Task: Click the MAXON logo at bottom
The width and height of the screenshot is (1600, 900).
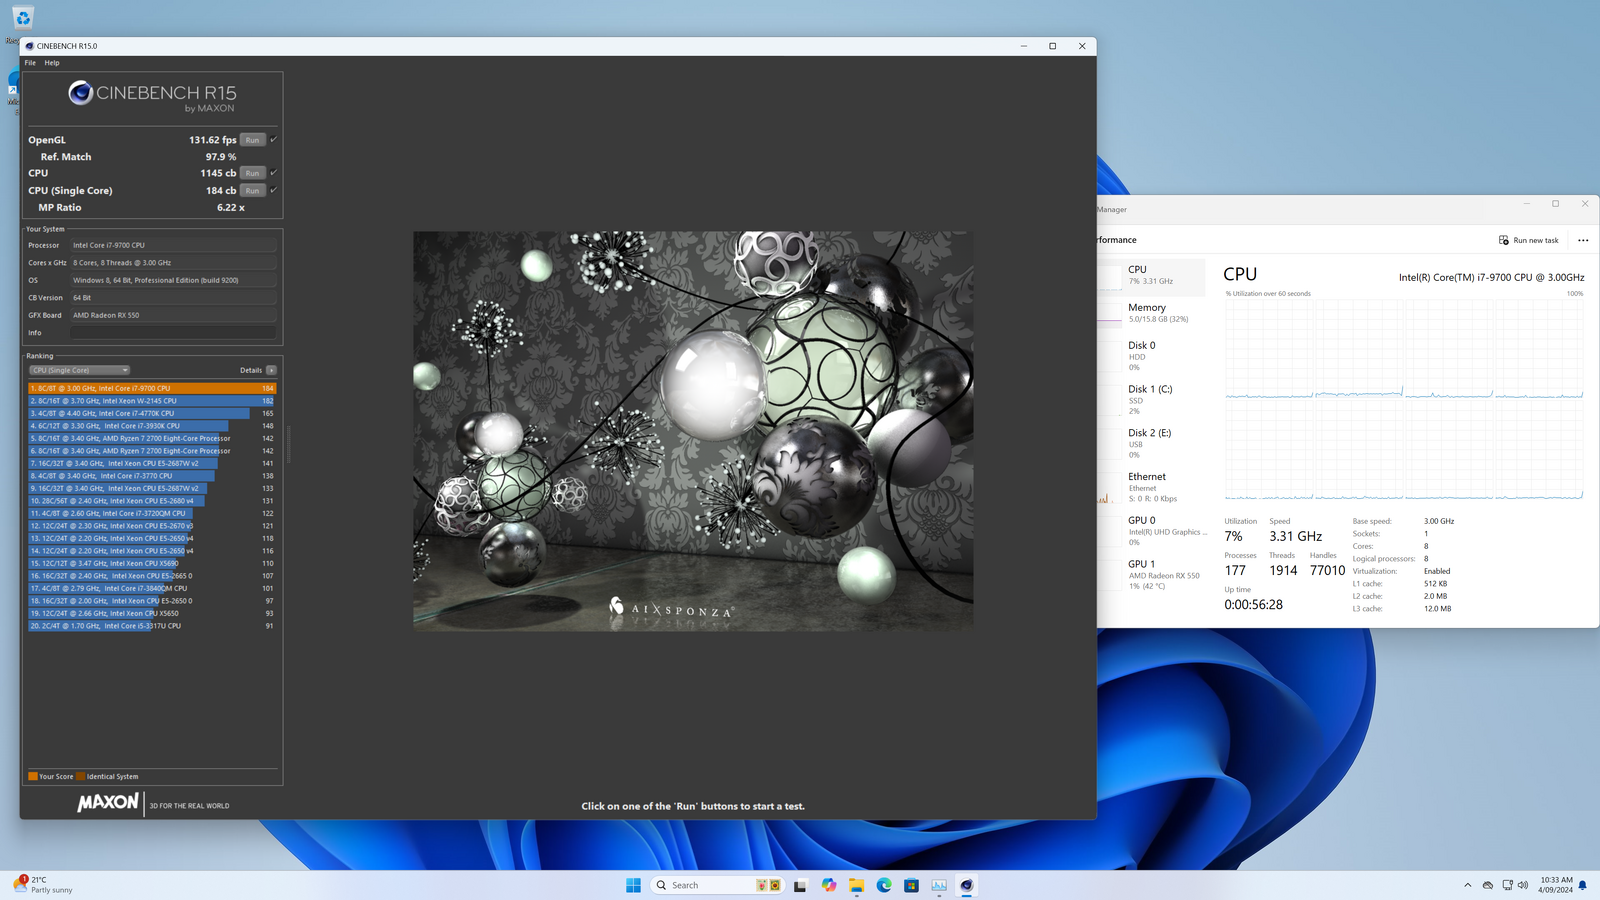Action: click(108, 802)
